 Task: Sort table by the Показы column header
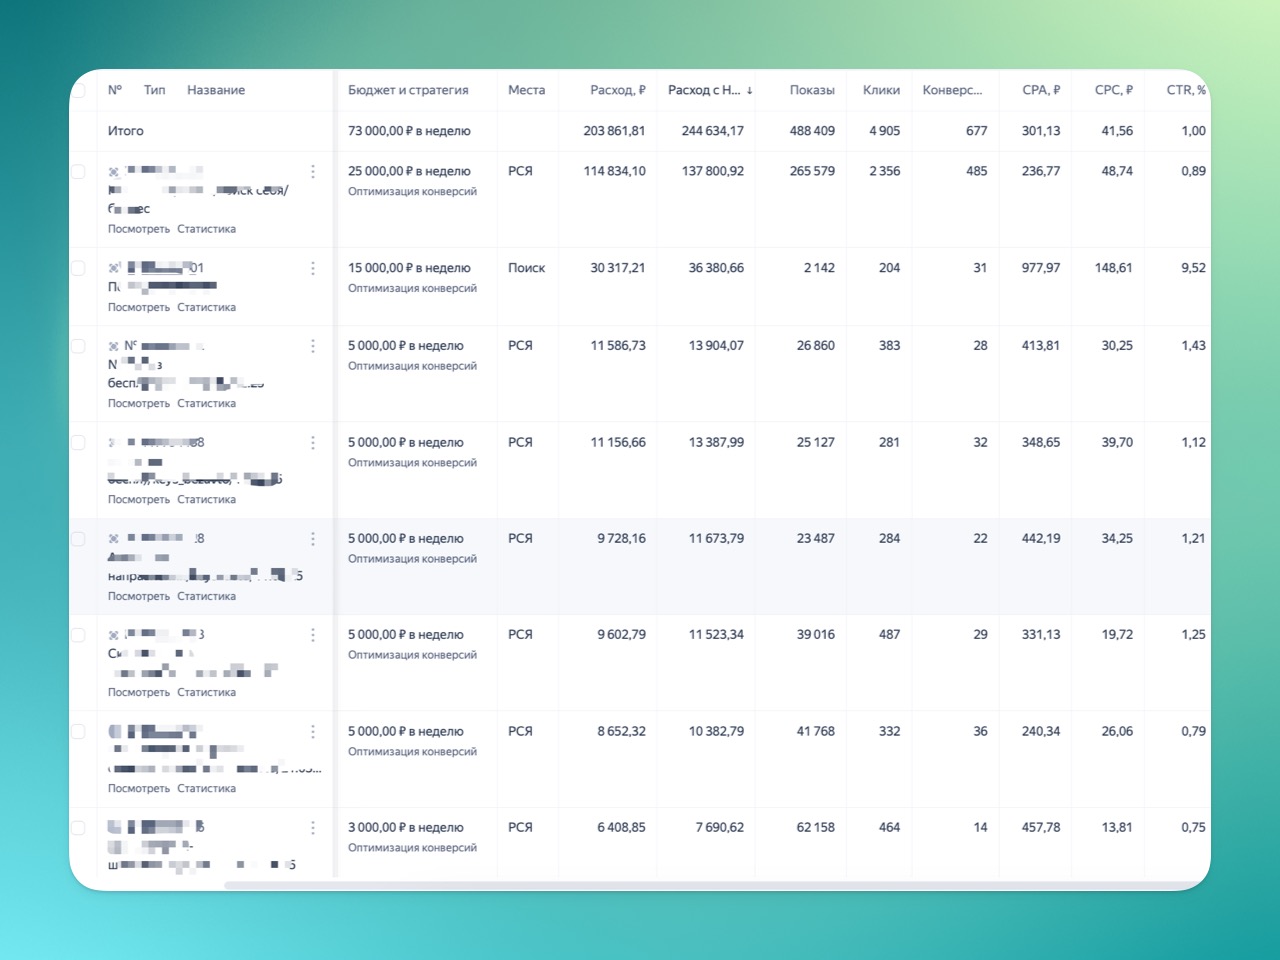pyautogui.click(x=811, y=90)
